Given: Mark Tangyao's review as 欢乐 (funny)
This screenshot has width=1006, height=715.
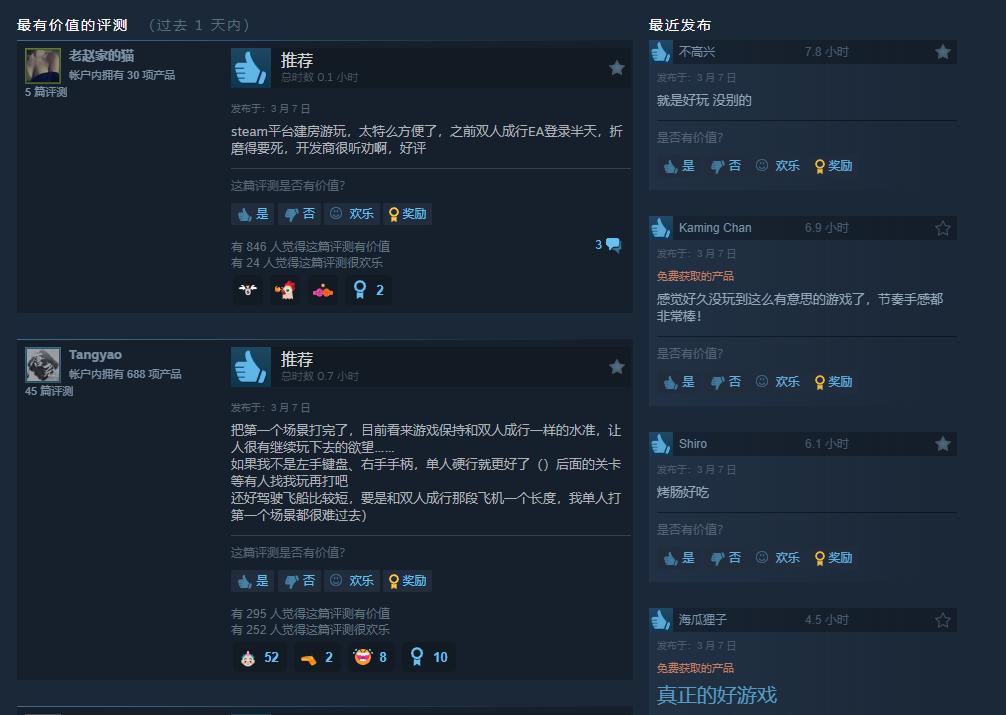Looking at the screenshot, I should 351,581.
